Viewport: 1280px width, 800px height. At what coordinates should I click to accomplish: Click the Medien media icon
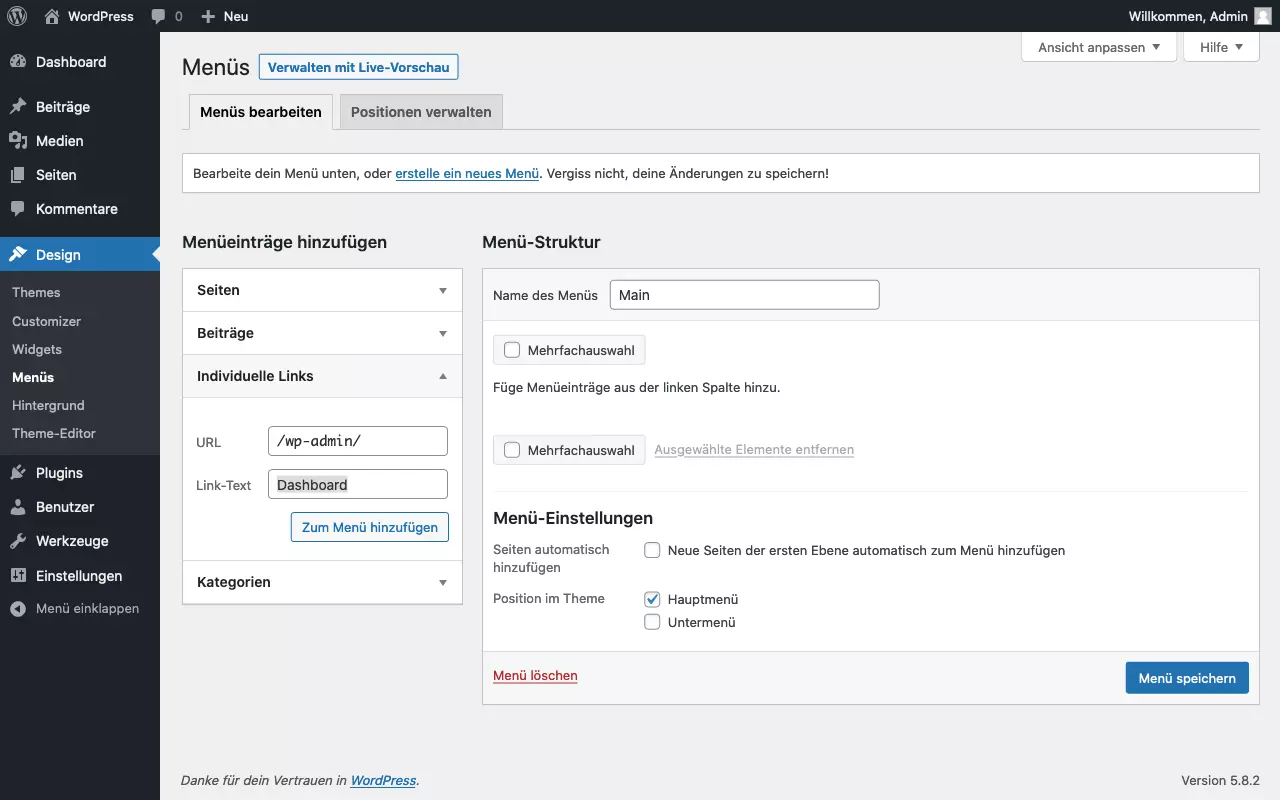[18, 141]
